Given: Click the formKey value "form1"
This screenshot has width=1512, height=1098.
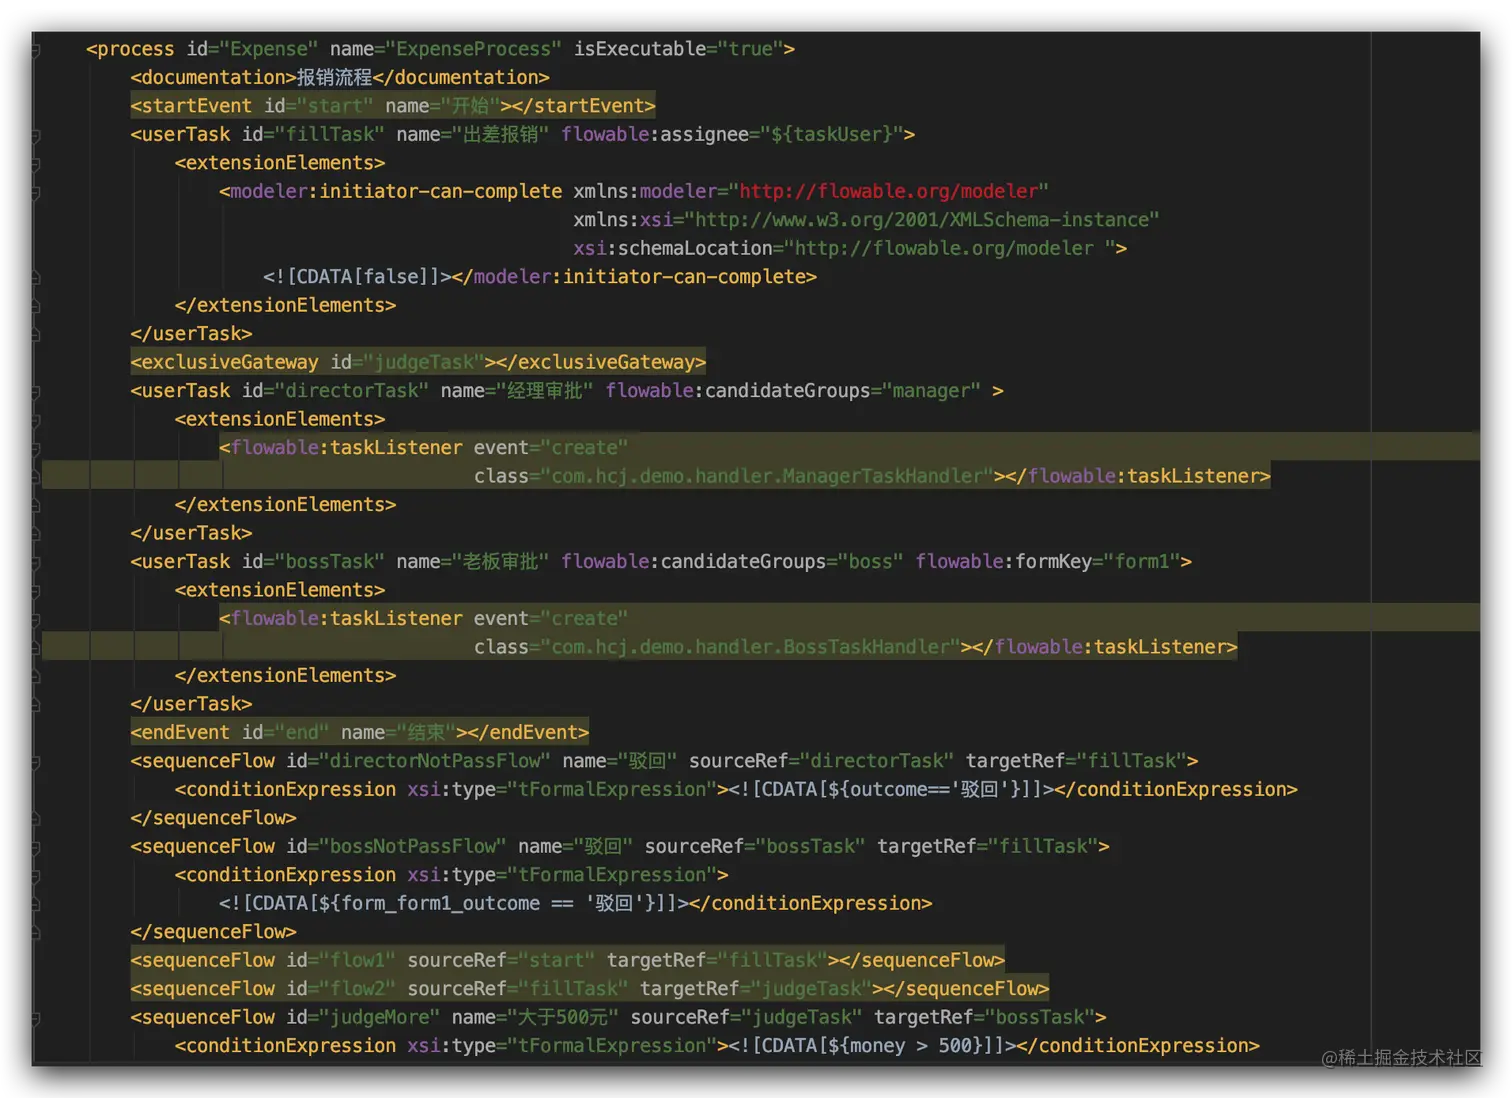Looking at the screenshot, I should point(1142,562).
